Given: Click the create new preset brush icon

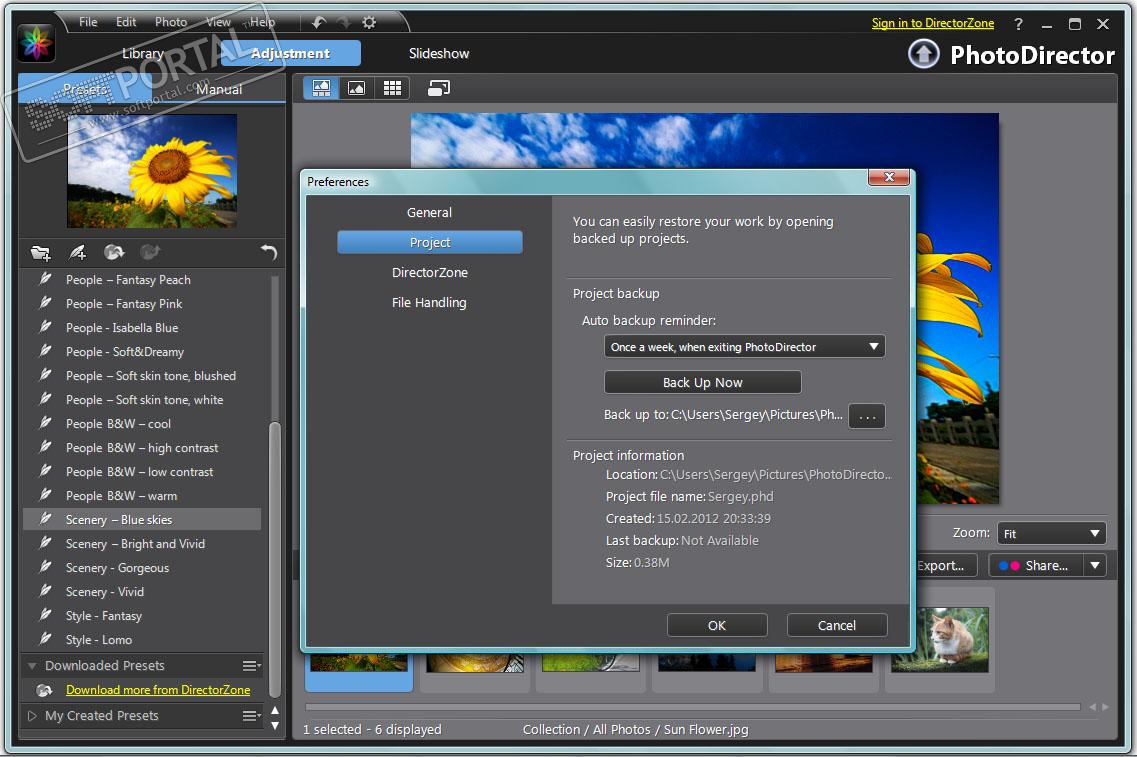Looking at the screenshot, I should click(77, 252).
